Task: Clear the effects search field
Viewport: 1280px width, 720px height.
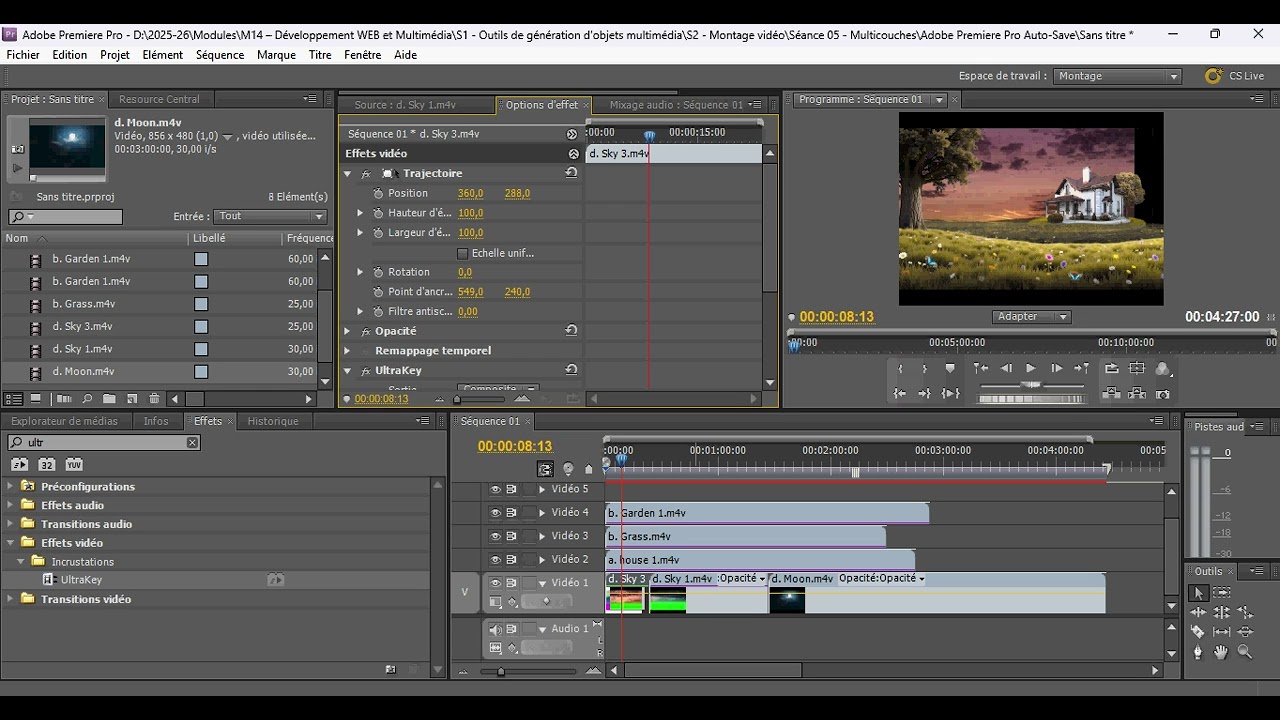Action: click(x=192, y=442)
